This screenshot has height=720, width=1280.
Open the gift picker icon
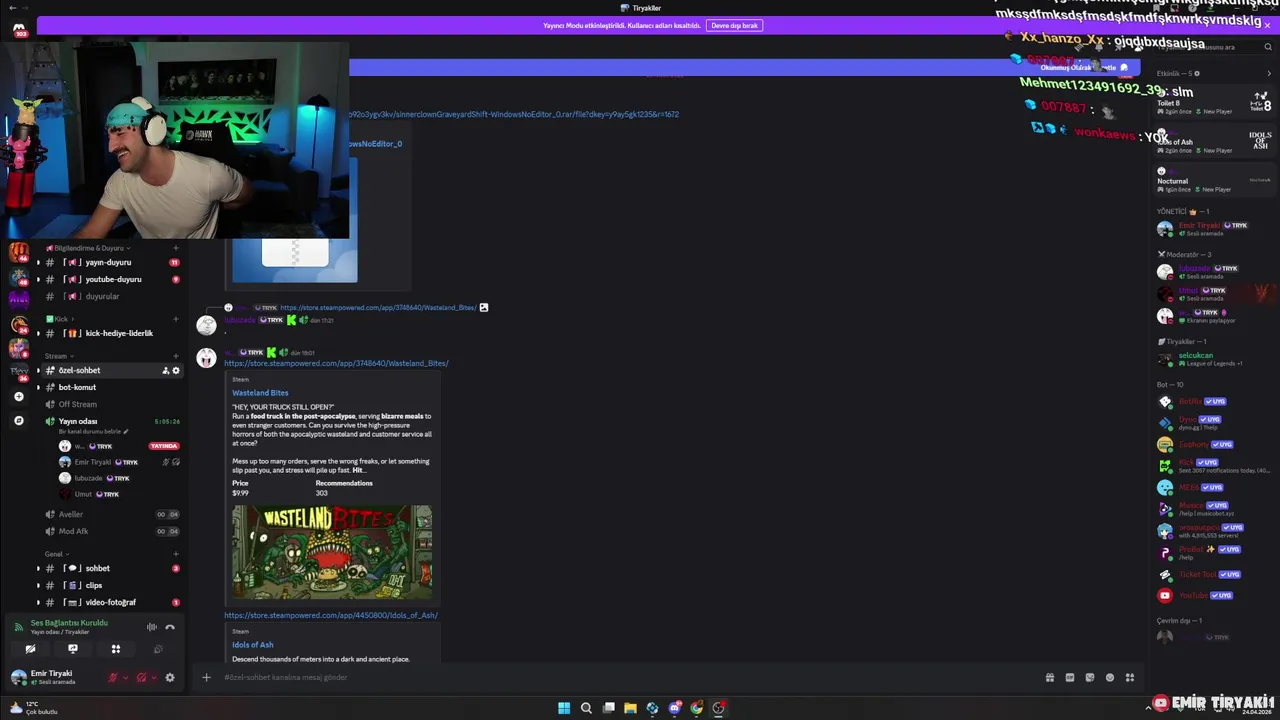click(1050, 677)
